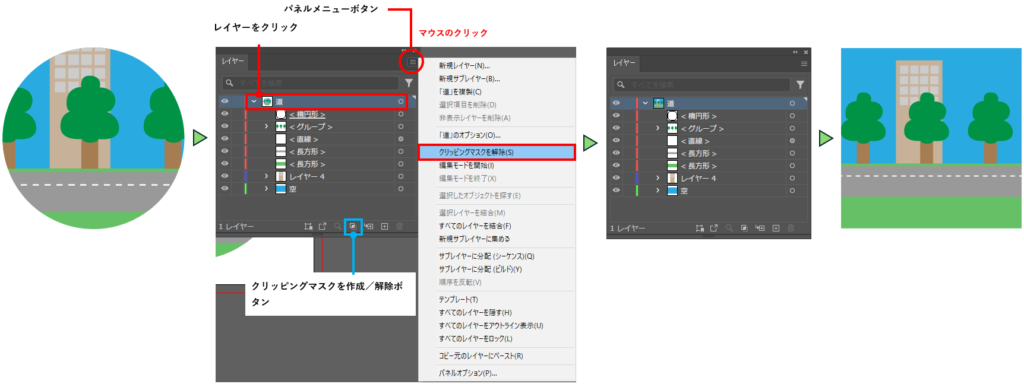Hide レイヤー 4 via its eye beside the open menu
The image size is (1024, 384).
click(225, 176)
